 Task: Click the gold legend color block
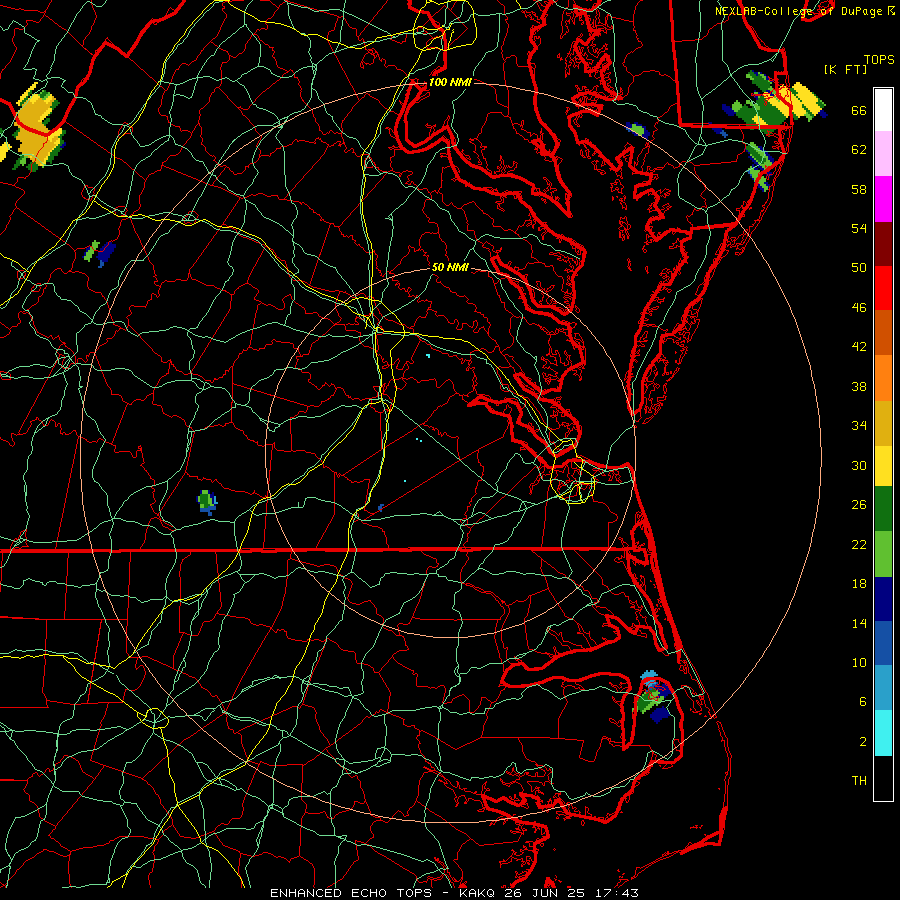coord(883,423)
